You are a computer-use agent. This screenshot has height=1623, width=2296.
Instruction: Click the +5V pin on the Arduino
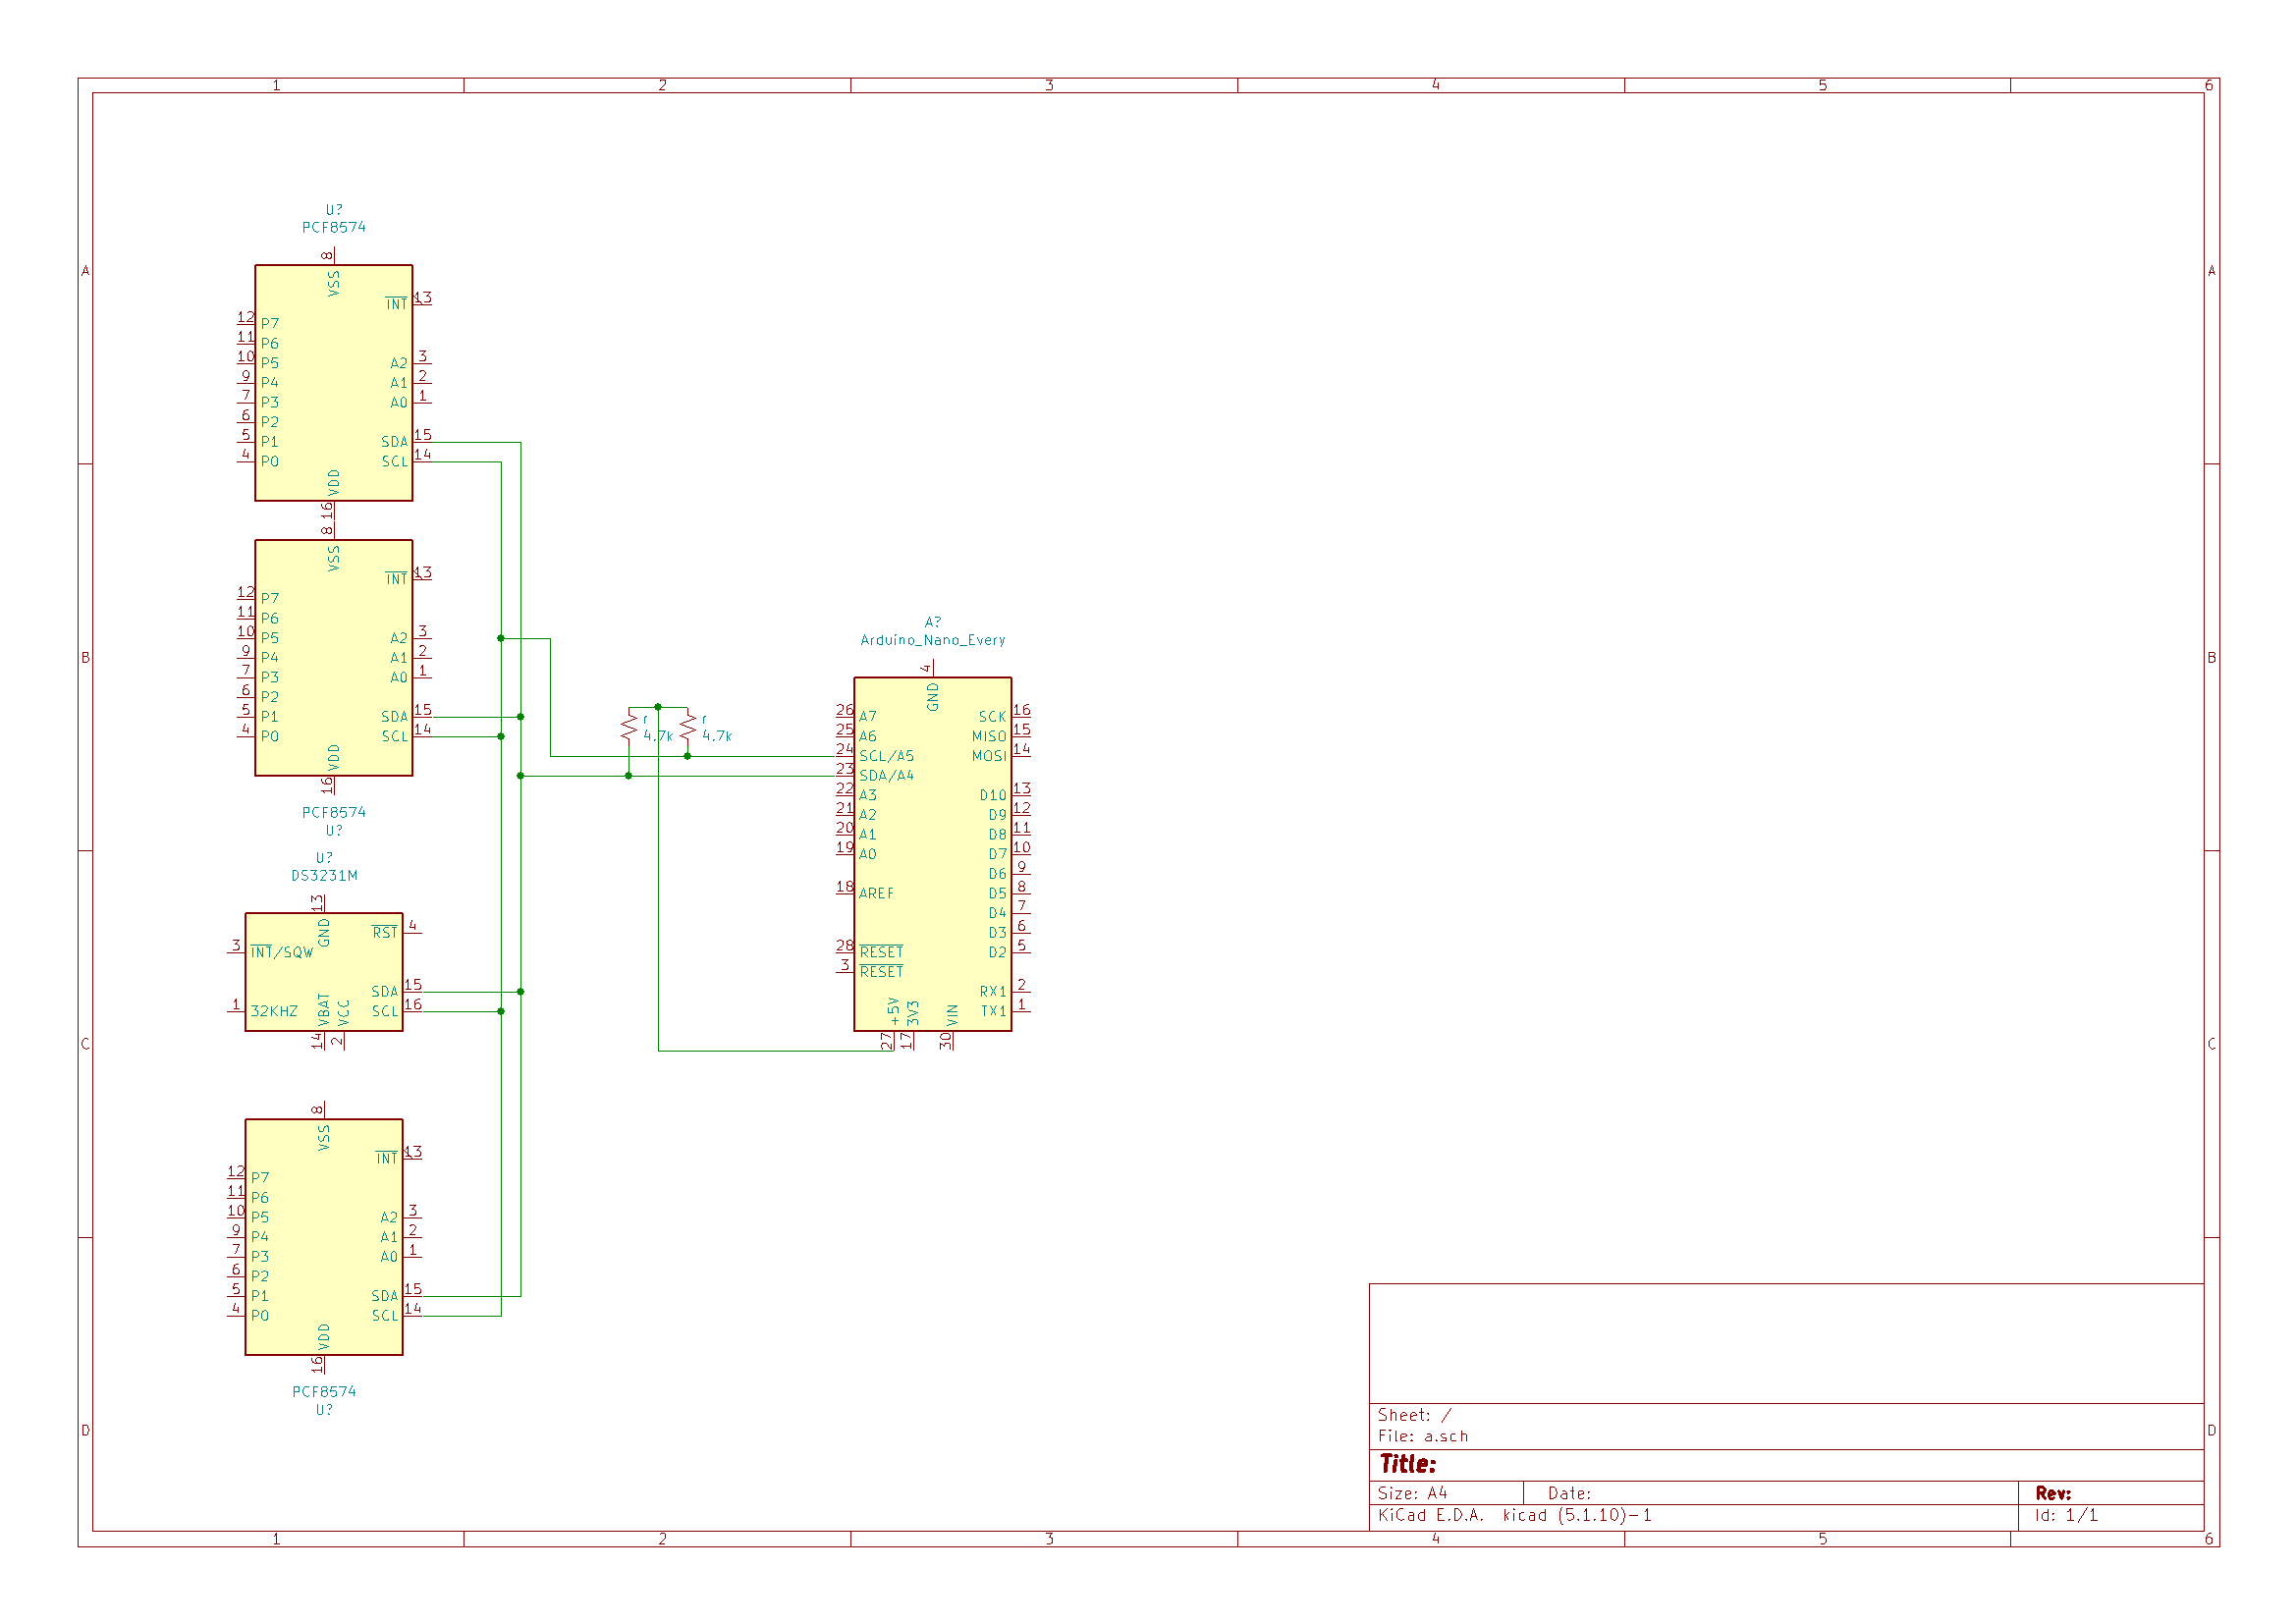coord(894,1012)
